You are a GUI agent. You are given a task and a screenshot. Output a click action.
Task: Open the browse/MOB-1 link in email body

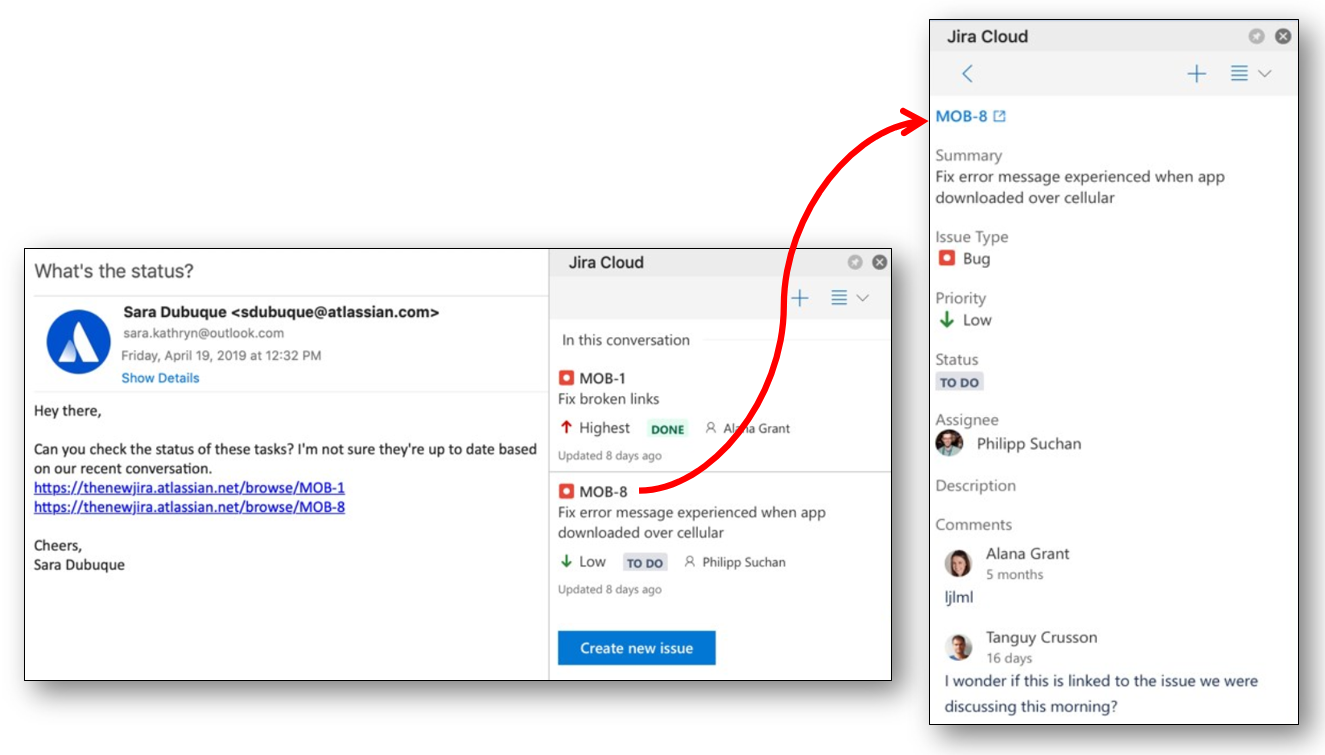click(189, 488)
